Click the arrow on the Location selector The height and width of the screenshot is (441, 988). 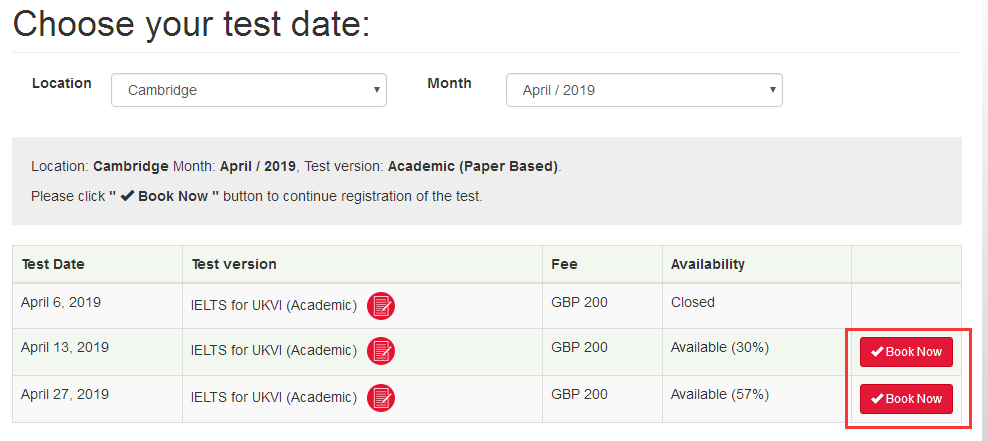pos(376,89)
